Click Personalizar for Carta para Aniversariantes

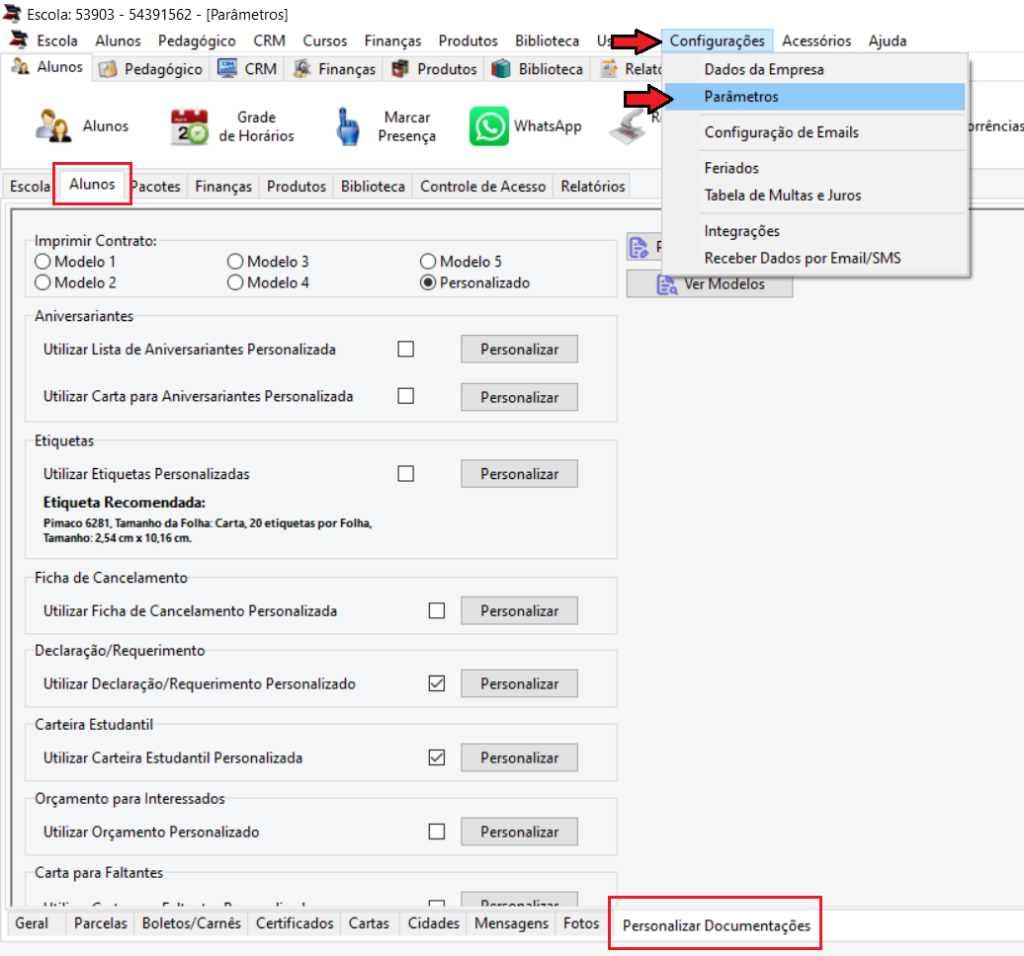coord(519,397)
